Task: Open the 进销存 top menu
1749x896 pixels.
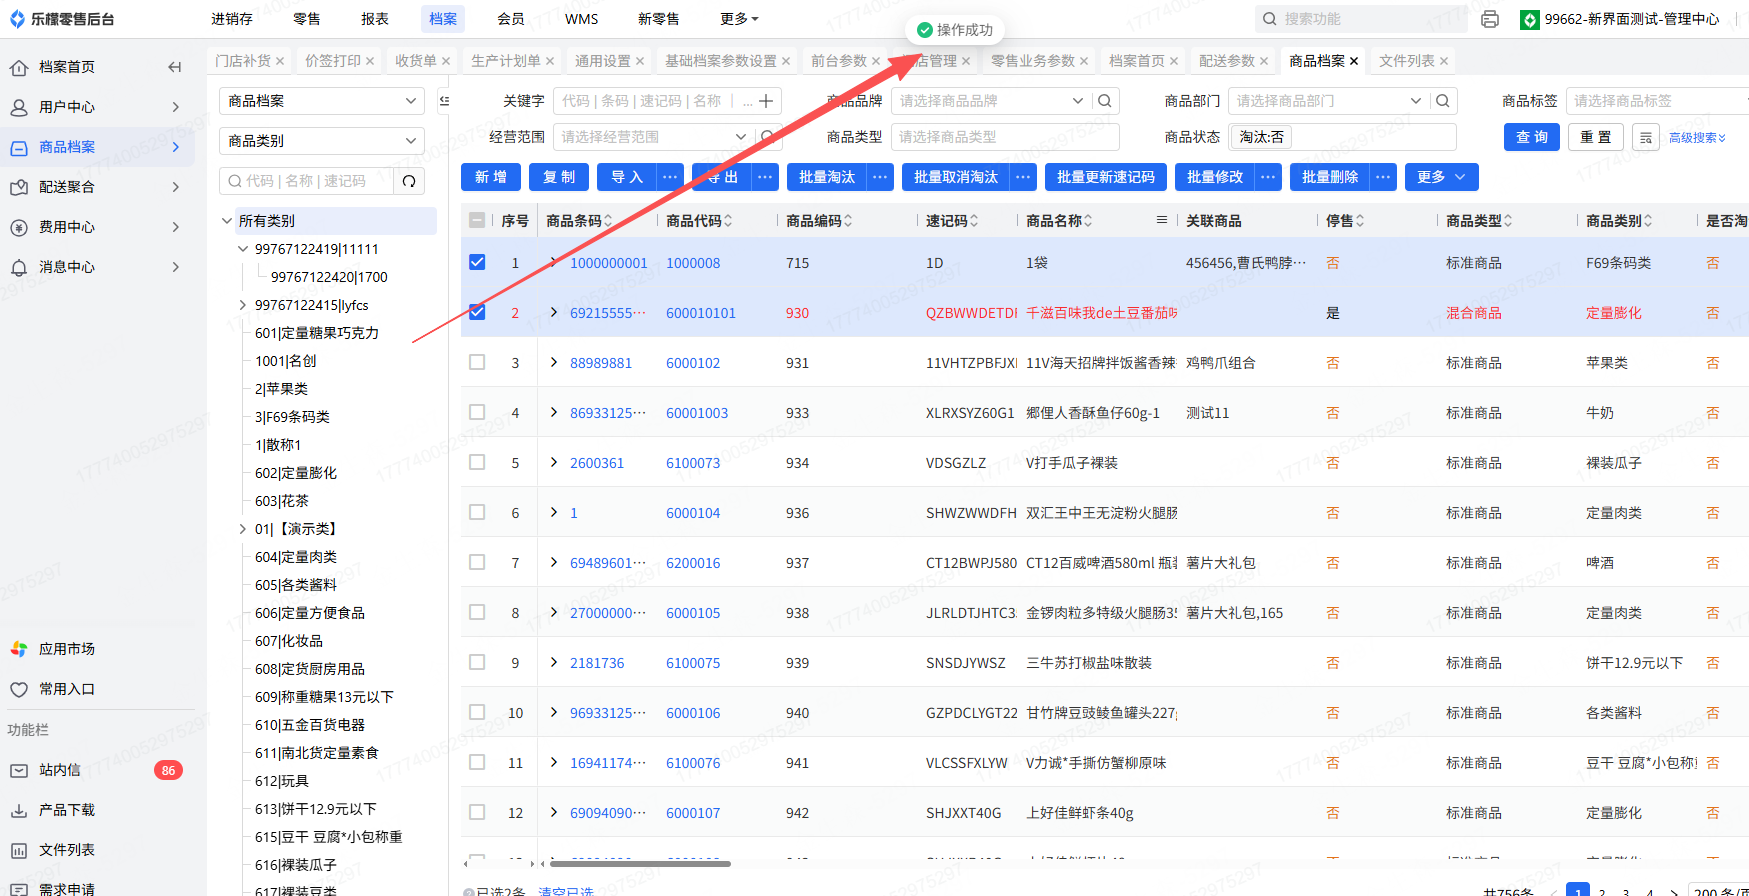Action: pyautogui.click(x=232, y=19)
